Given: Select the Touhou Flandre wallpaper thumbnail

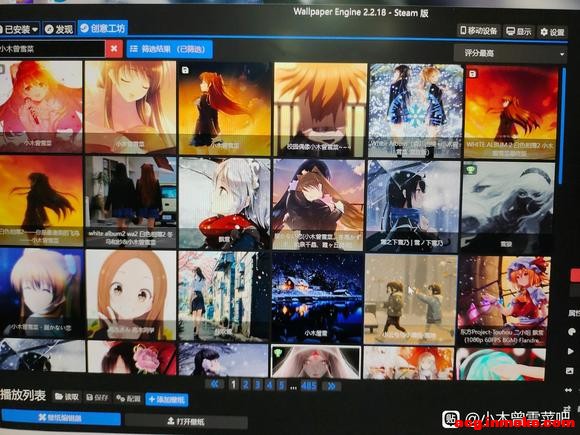Looking at the screenshot, I should (503, 301).
